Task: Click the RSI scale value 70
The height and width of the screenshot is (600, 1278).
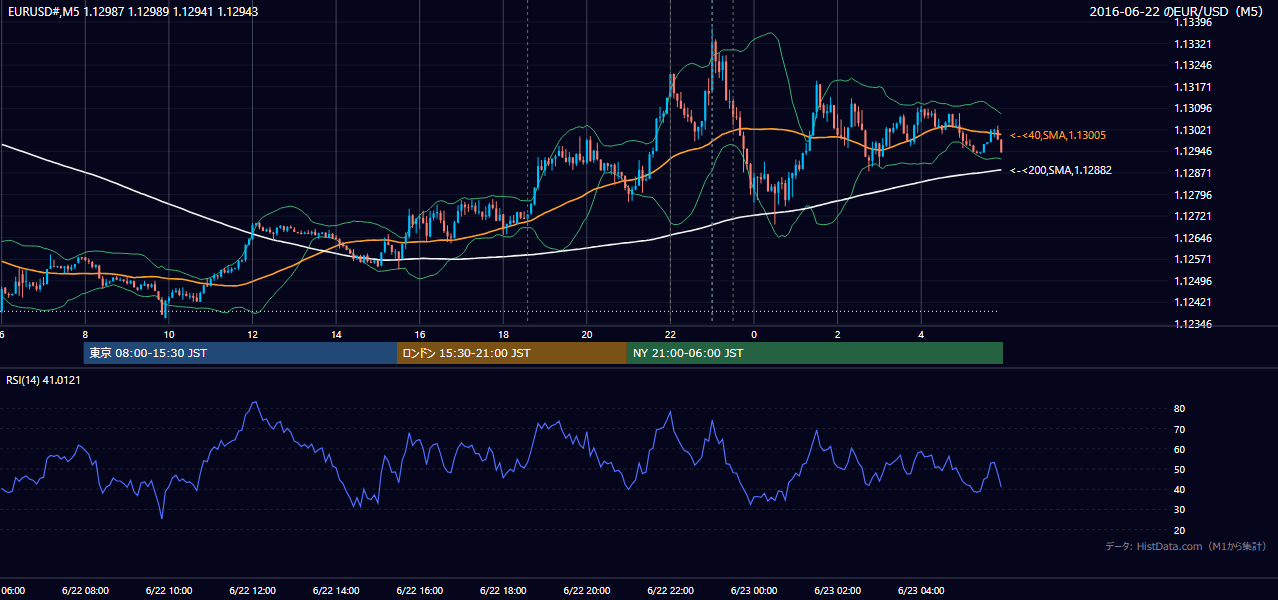Action: [1180, 429]
